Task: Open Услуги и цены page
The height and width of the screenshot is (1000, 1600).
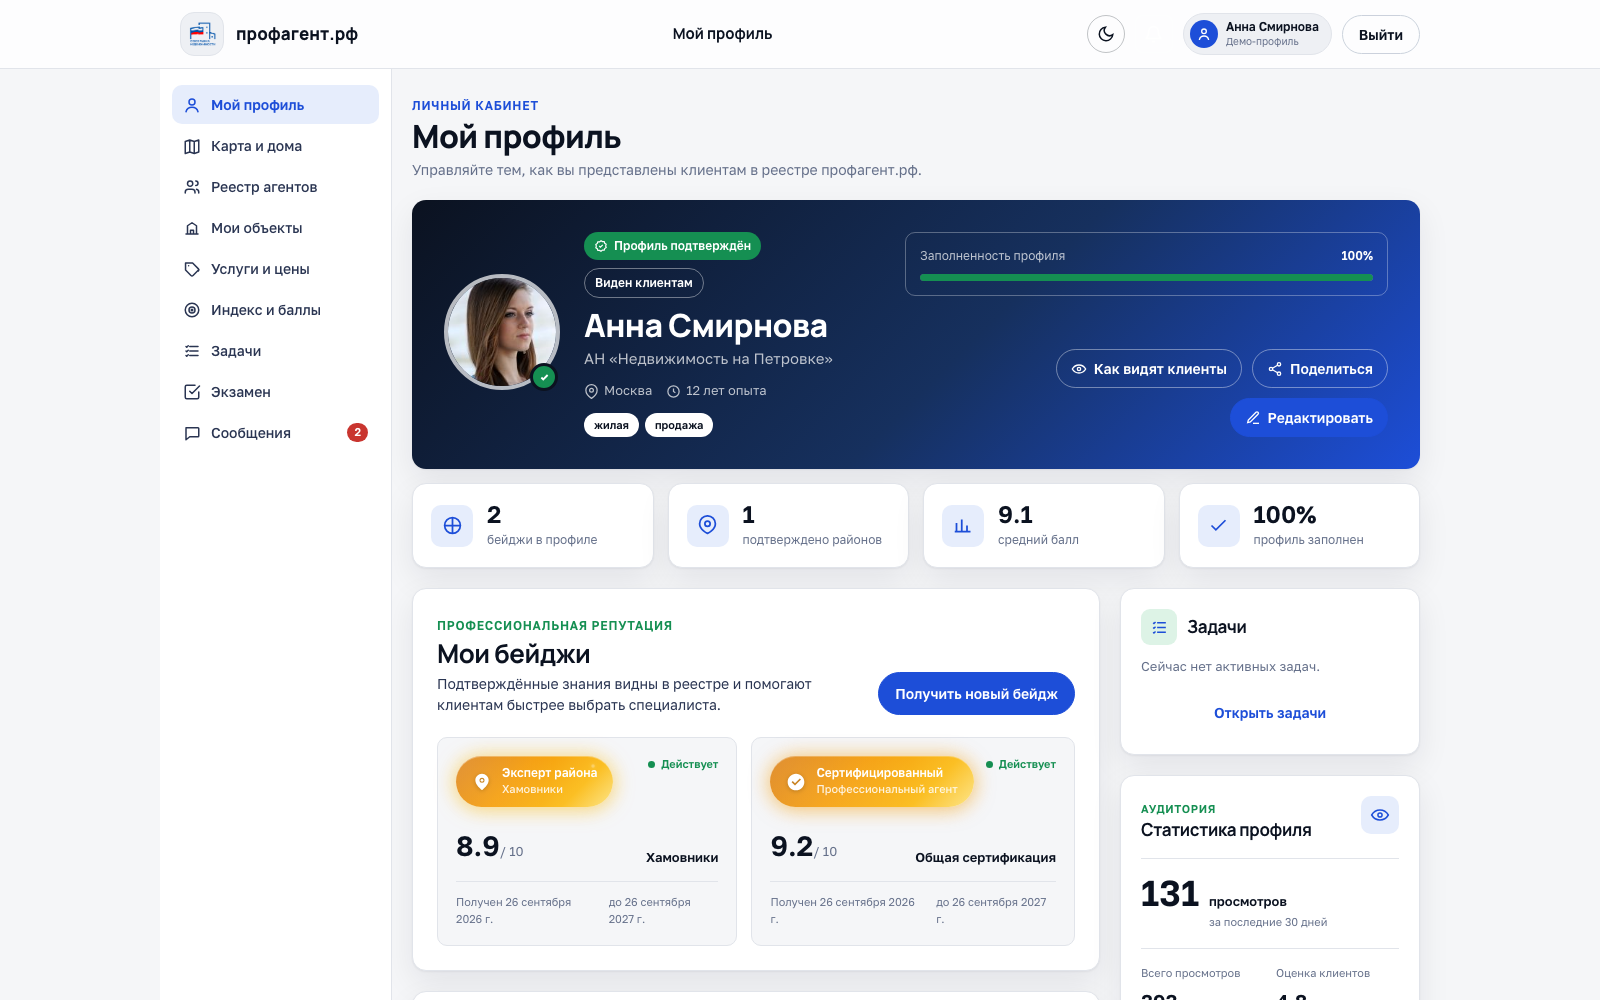Action: point(275,269)
